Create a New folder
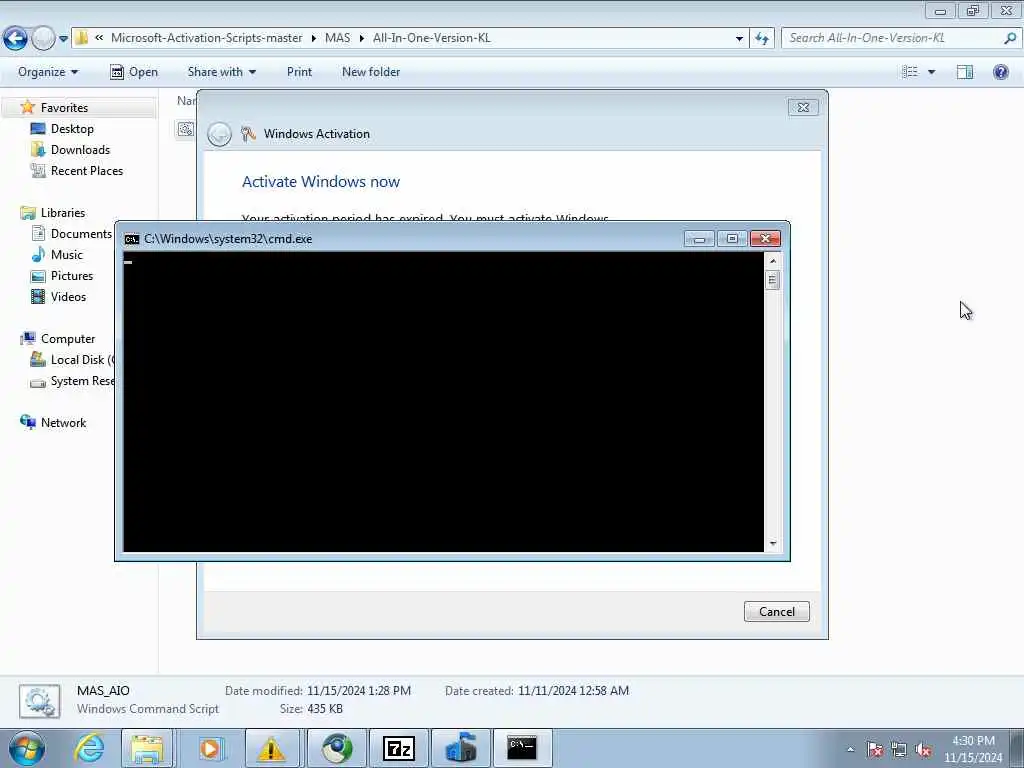The width and height of the screenshot is (1024, 768). pos(371,72)
